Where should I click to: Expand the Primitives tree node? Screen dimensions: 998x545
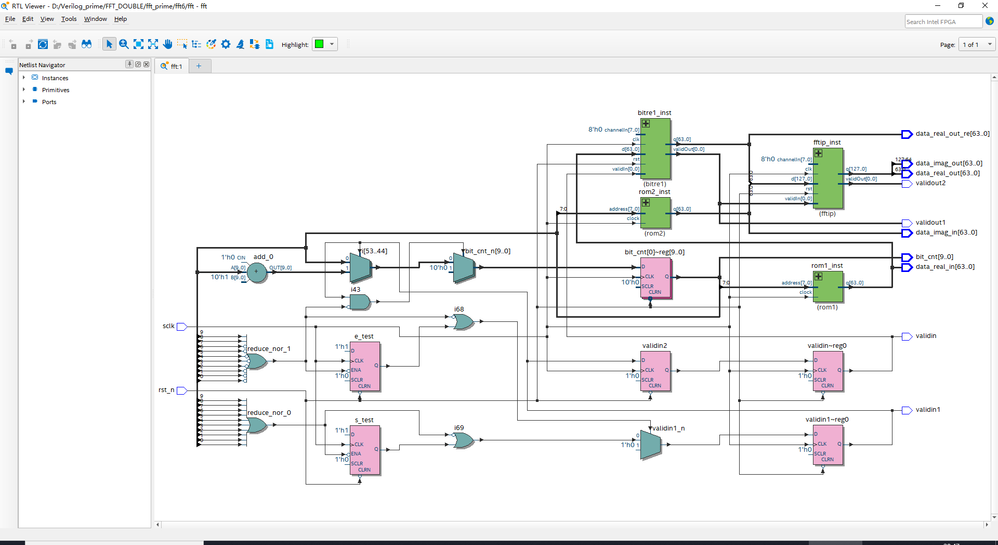pyautogui.click(x=24, y=89)
